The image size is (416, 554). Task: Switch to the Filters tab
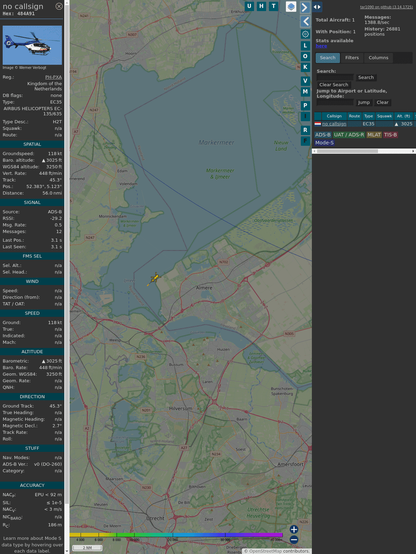click(x=352, y=58)
